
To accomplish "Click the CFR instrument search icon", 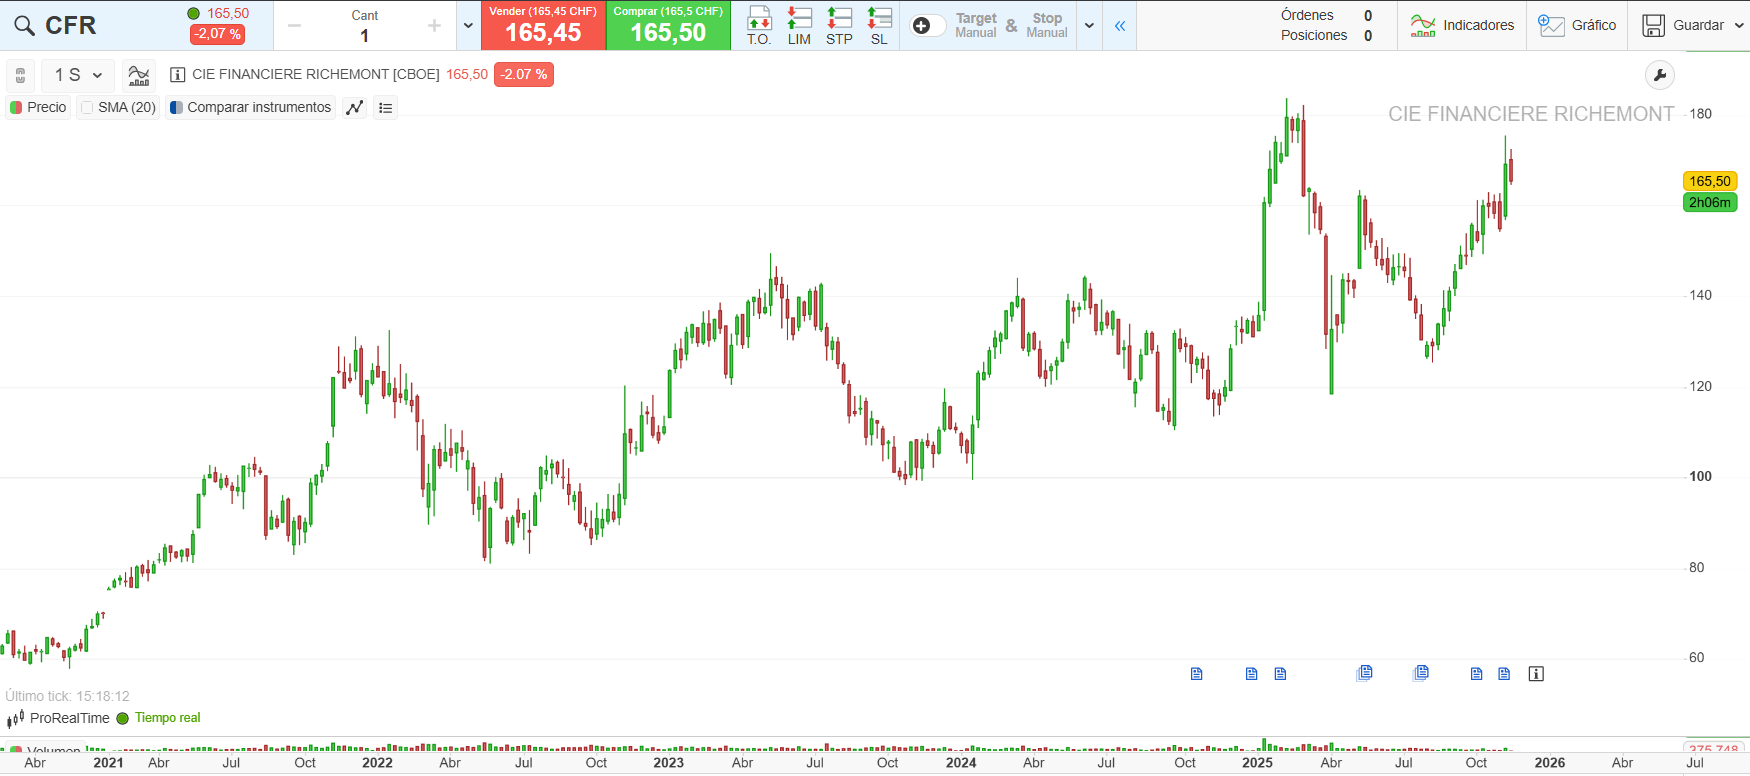I will tap(24, 26).
